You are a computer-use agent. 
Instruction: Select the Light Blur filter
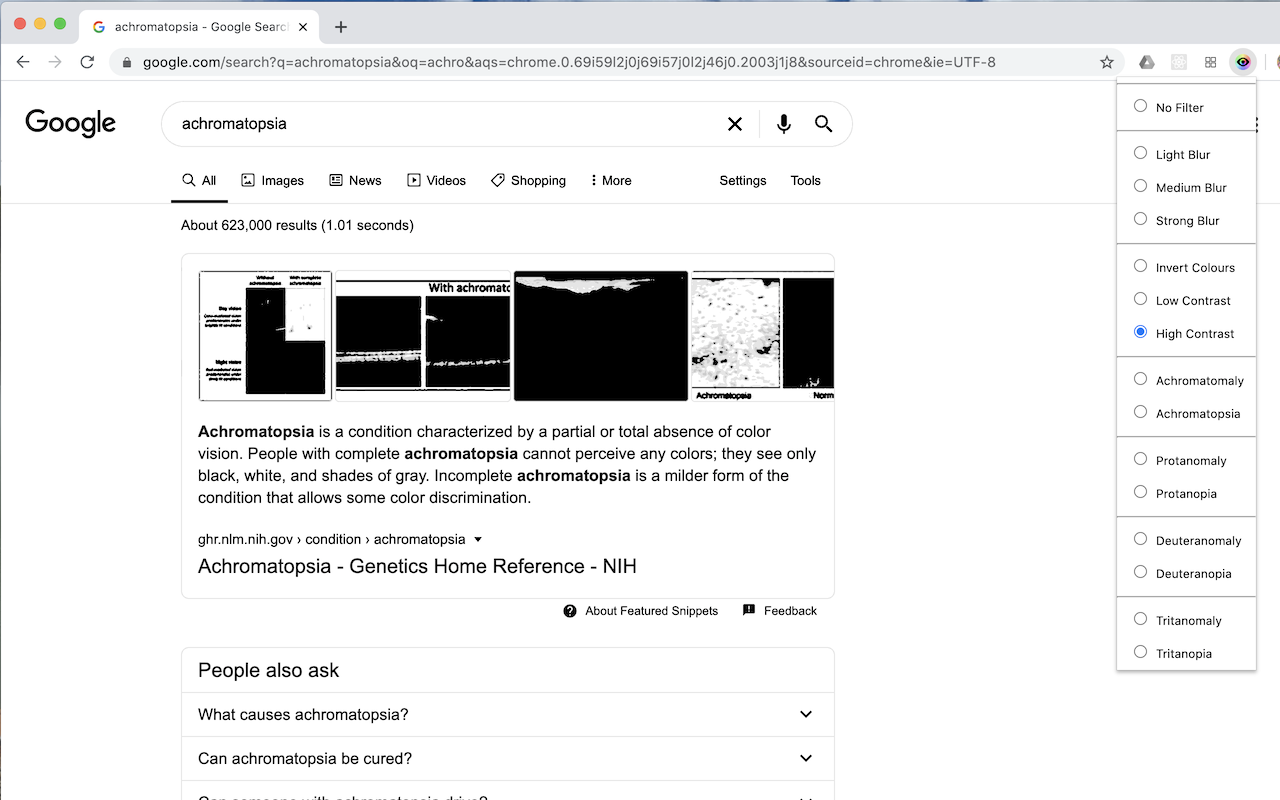[1140, 153]
